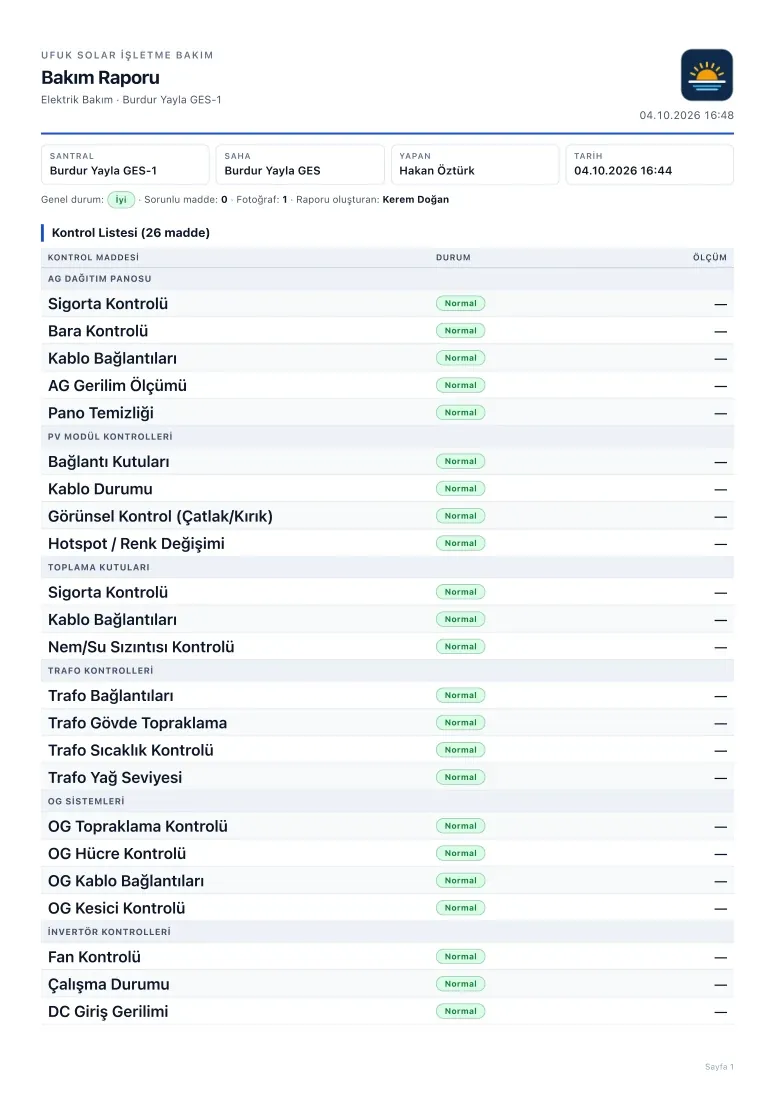Click the Görünsel Kontrol (Çatlak/Kırık) row
This screenshot has width=774, height=1095.
(387, 516)
